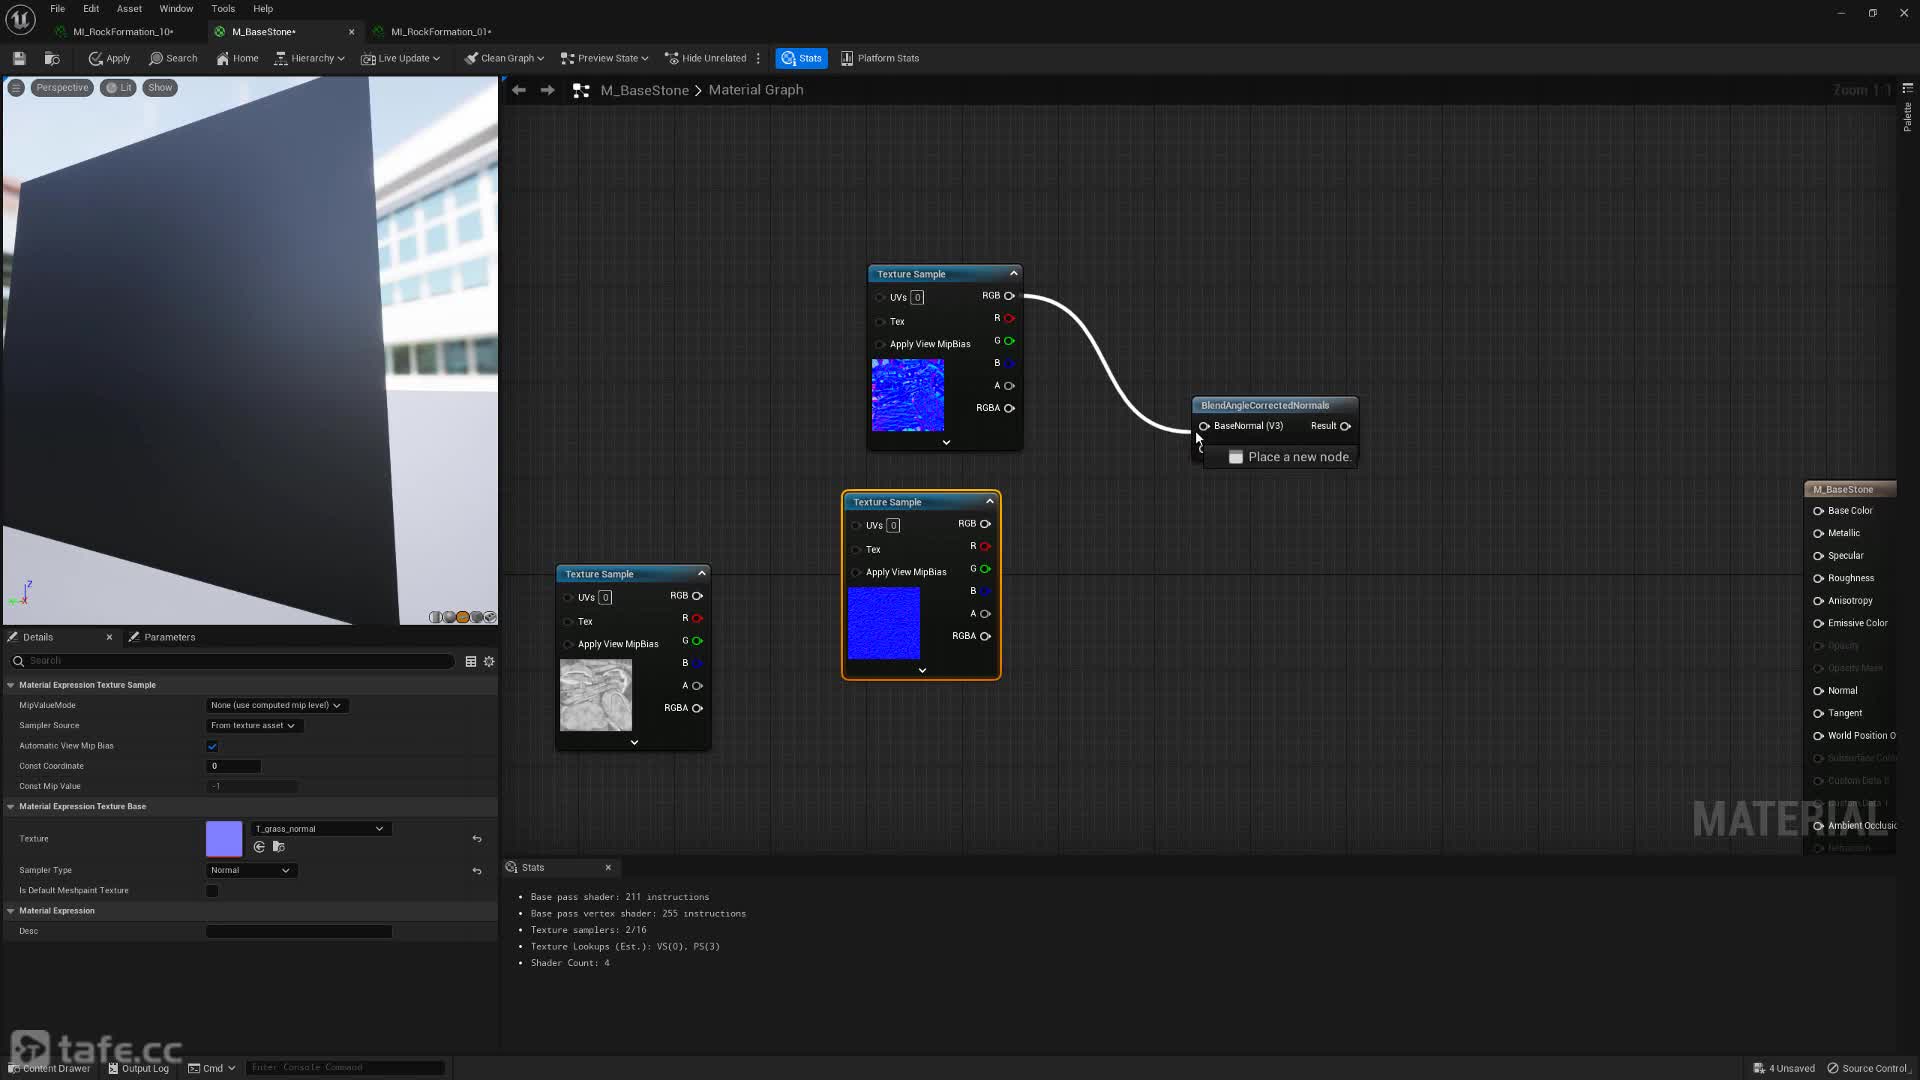The height and width of the screenshot is (1080, 1920).
Task: Select the top normal map preview thumbnail
Action: (908, 395)
